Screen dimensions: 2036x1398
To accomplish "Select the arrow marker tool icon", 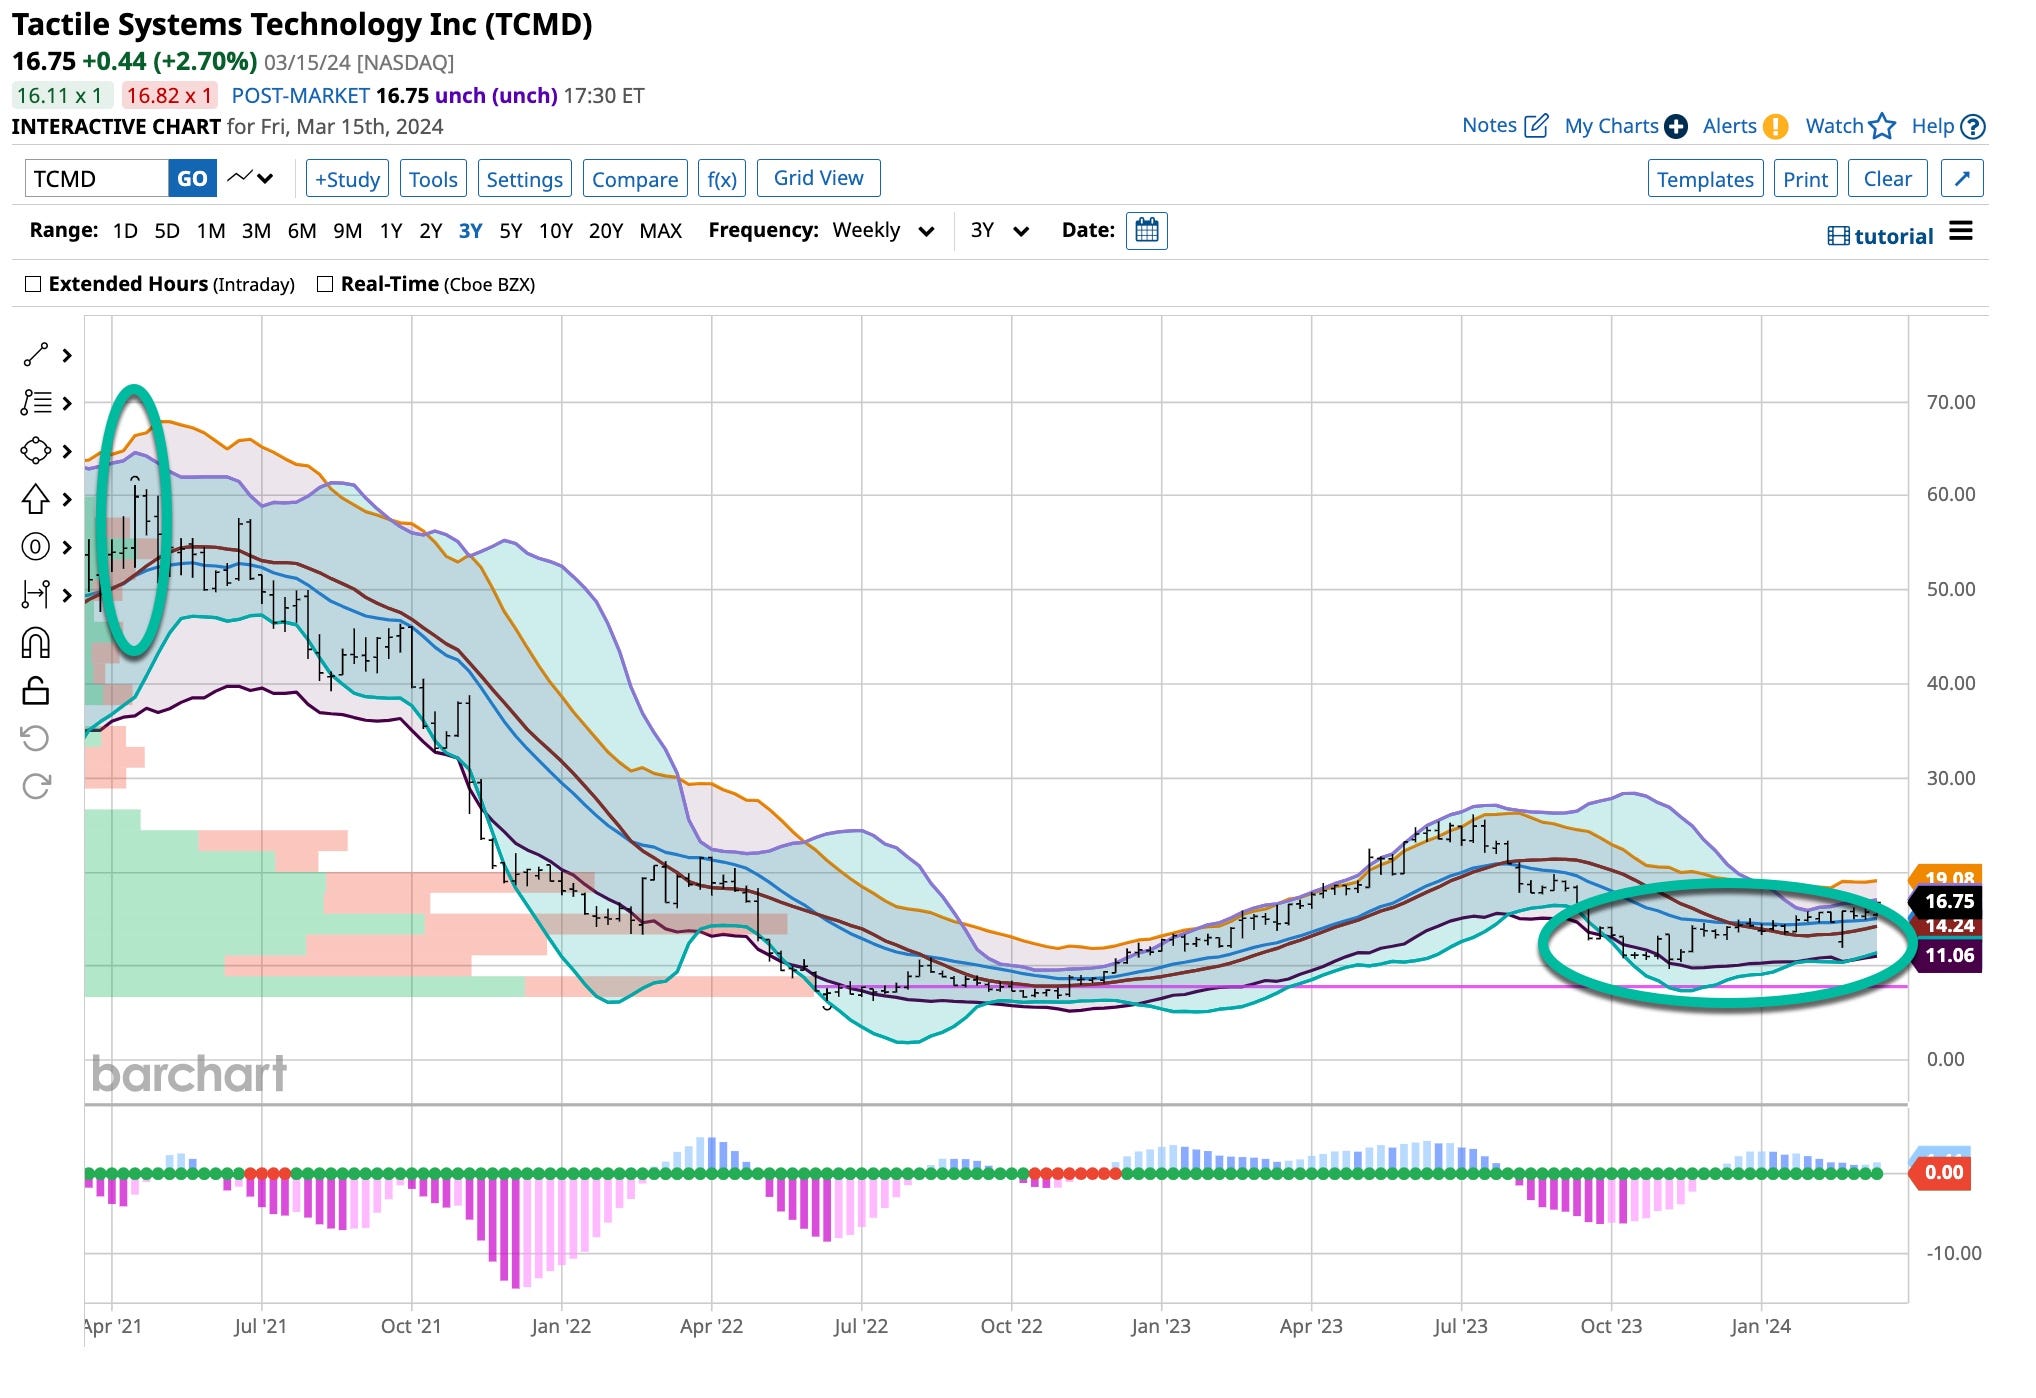I will coord(36,499).
